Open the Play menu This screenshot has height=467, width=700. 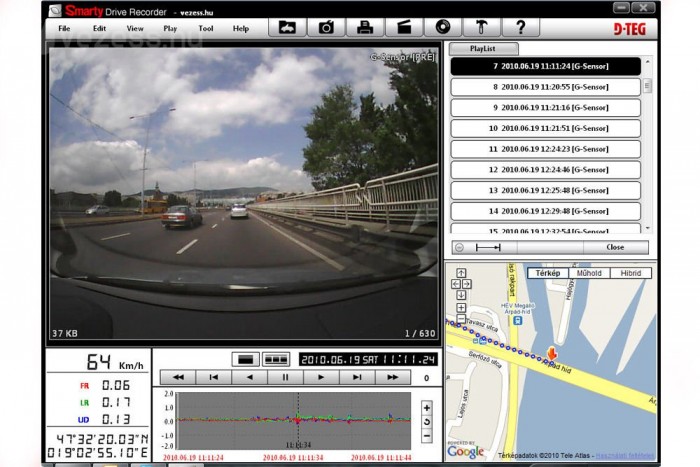tap(170, 29)
